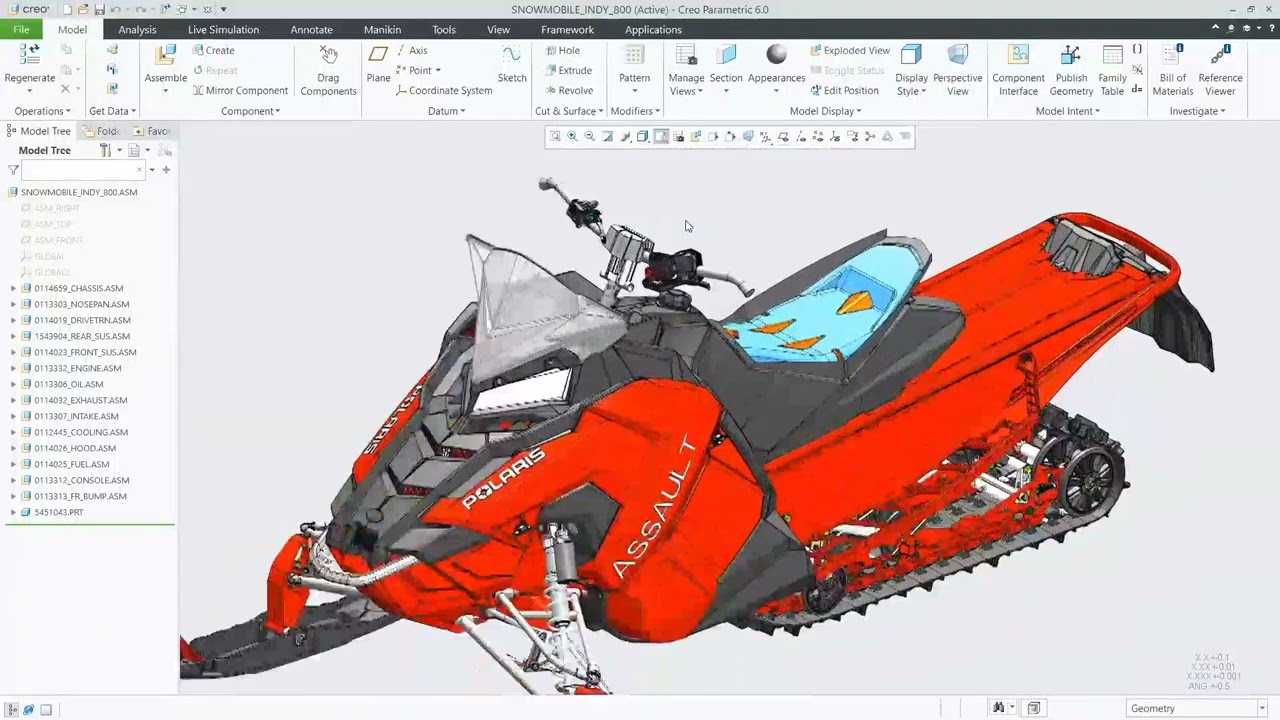Switch to the View tab
The width and height of the screenshot is (1280, 720).
coord(498,29)
